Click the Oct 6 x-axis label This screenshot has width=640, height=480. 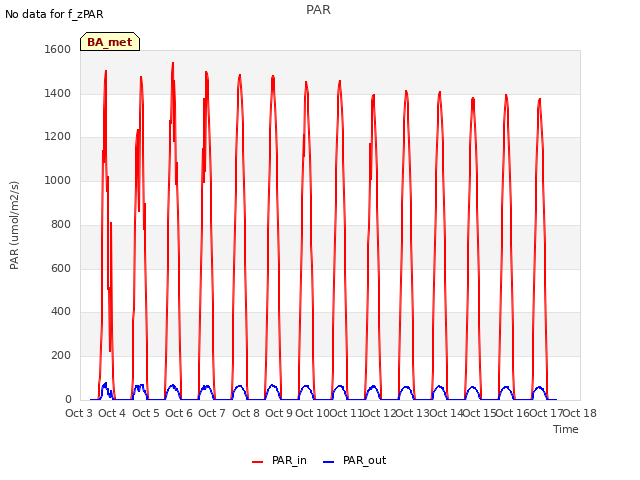[179, 413]
